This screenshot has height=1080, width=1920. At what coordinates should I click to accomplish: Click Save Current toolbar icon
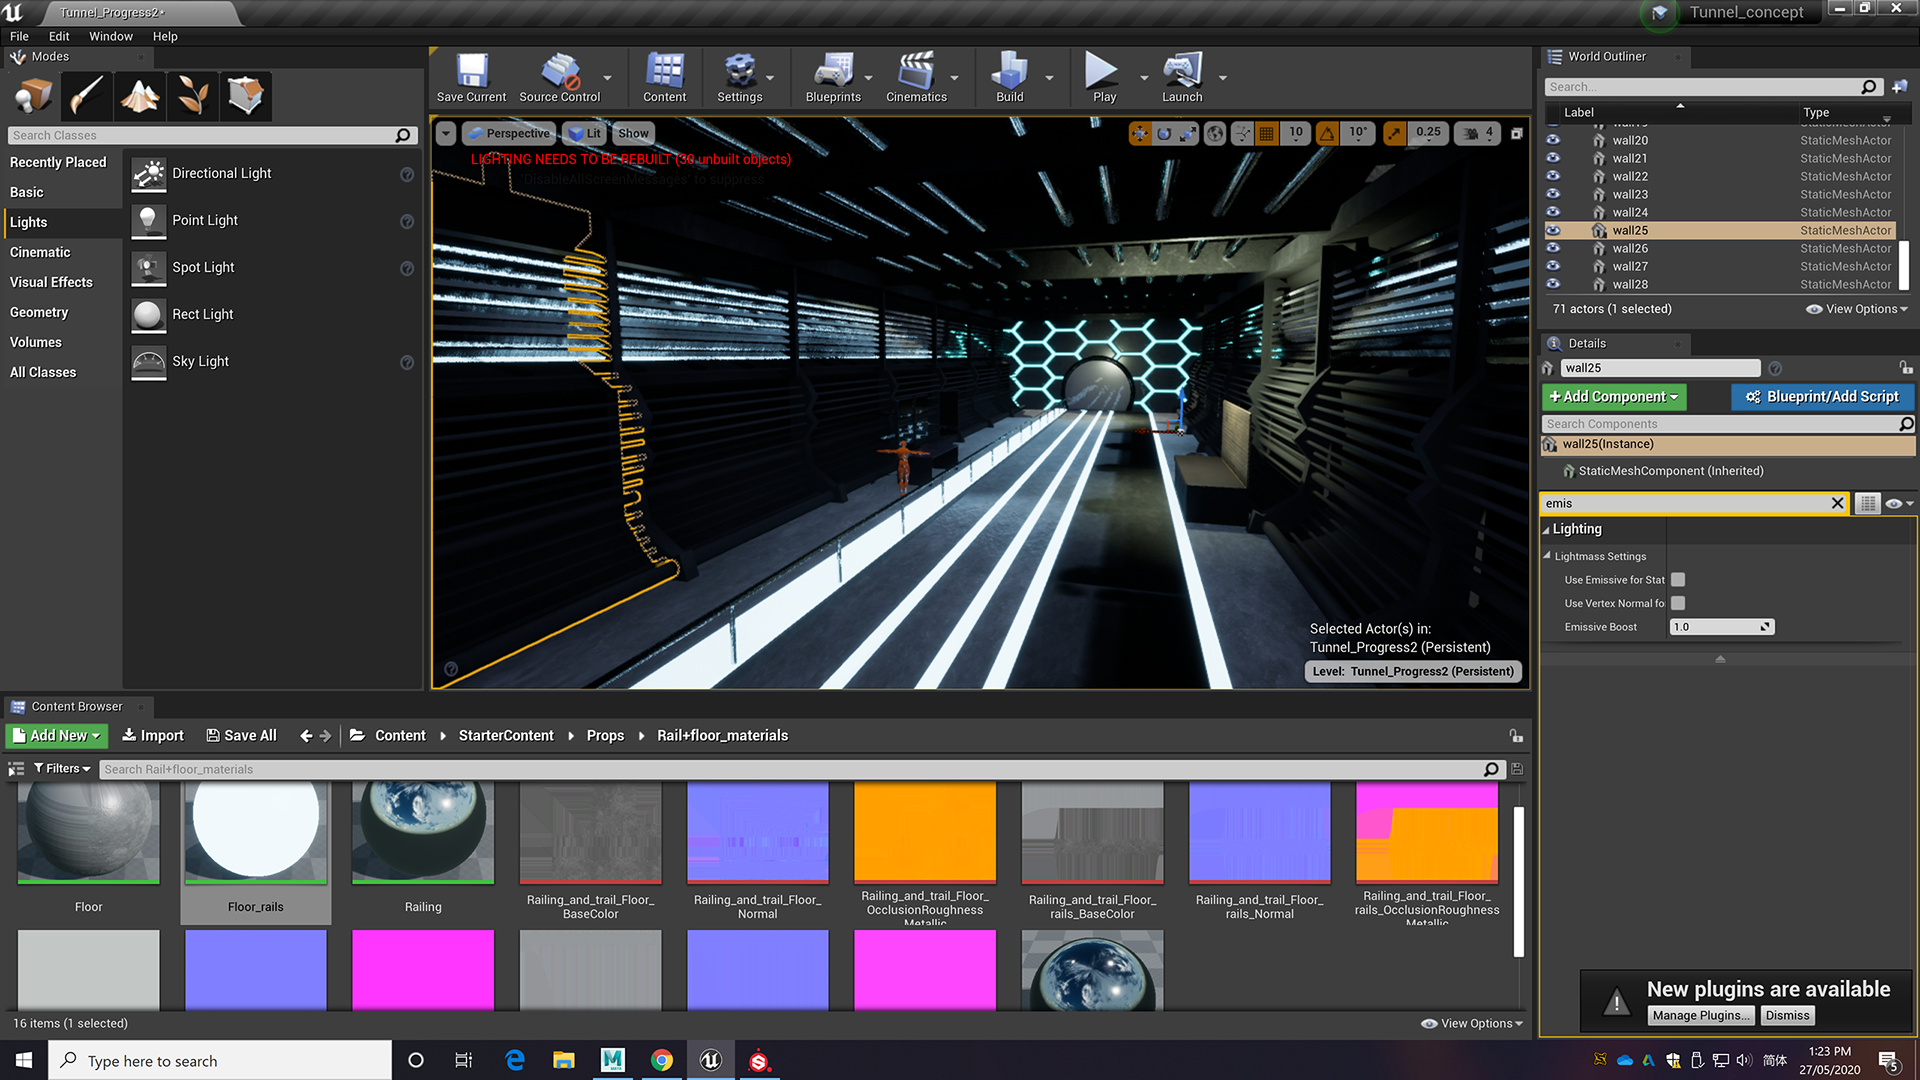pyautogui.click(x=471, y=77)
